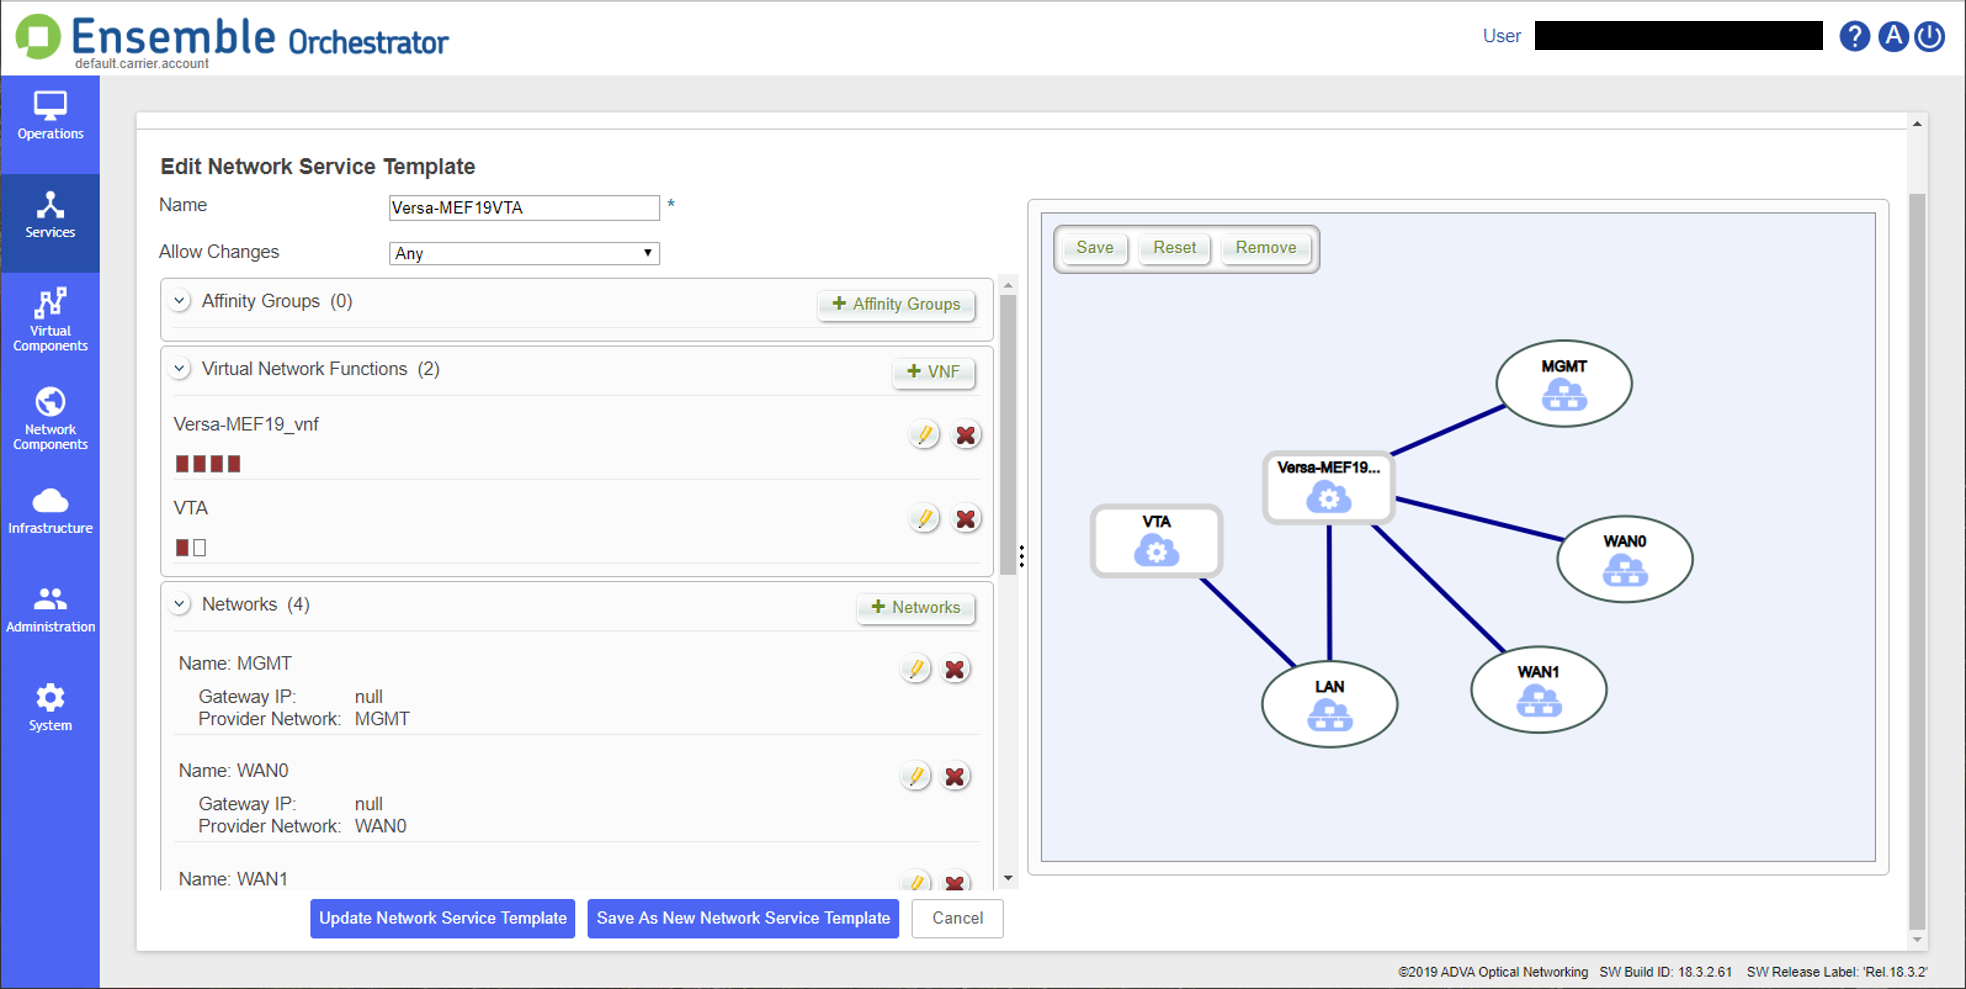Click 'Name: WAN1' network row text
Image resolution: width=1966 pixels, height=989 pixels.
tap(233, 879)
